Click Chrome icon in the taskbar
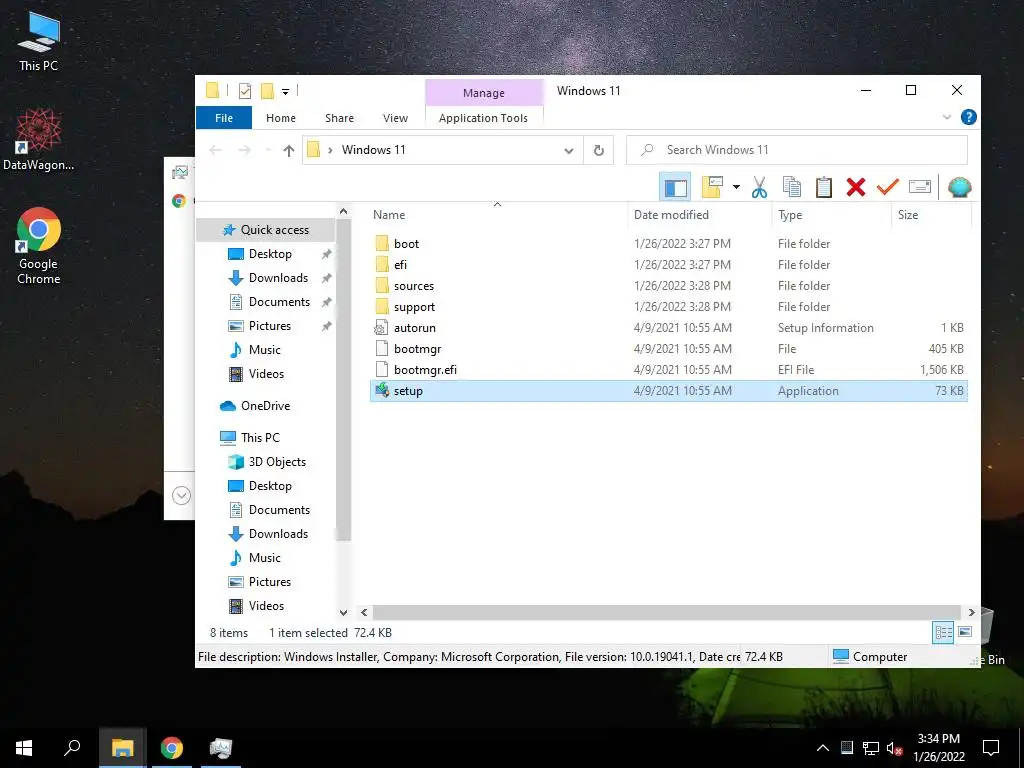This screenshot has height=768, width=1024. (x=172, y=748)
